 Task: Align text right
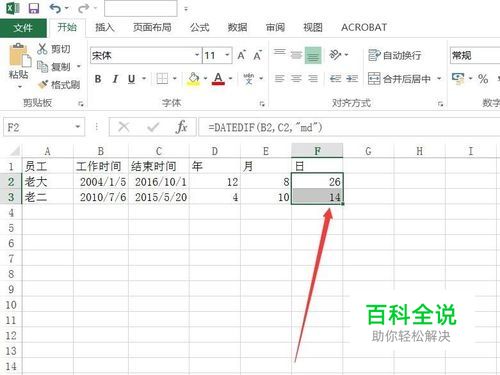313,79
